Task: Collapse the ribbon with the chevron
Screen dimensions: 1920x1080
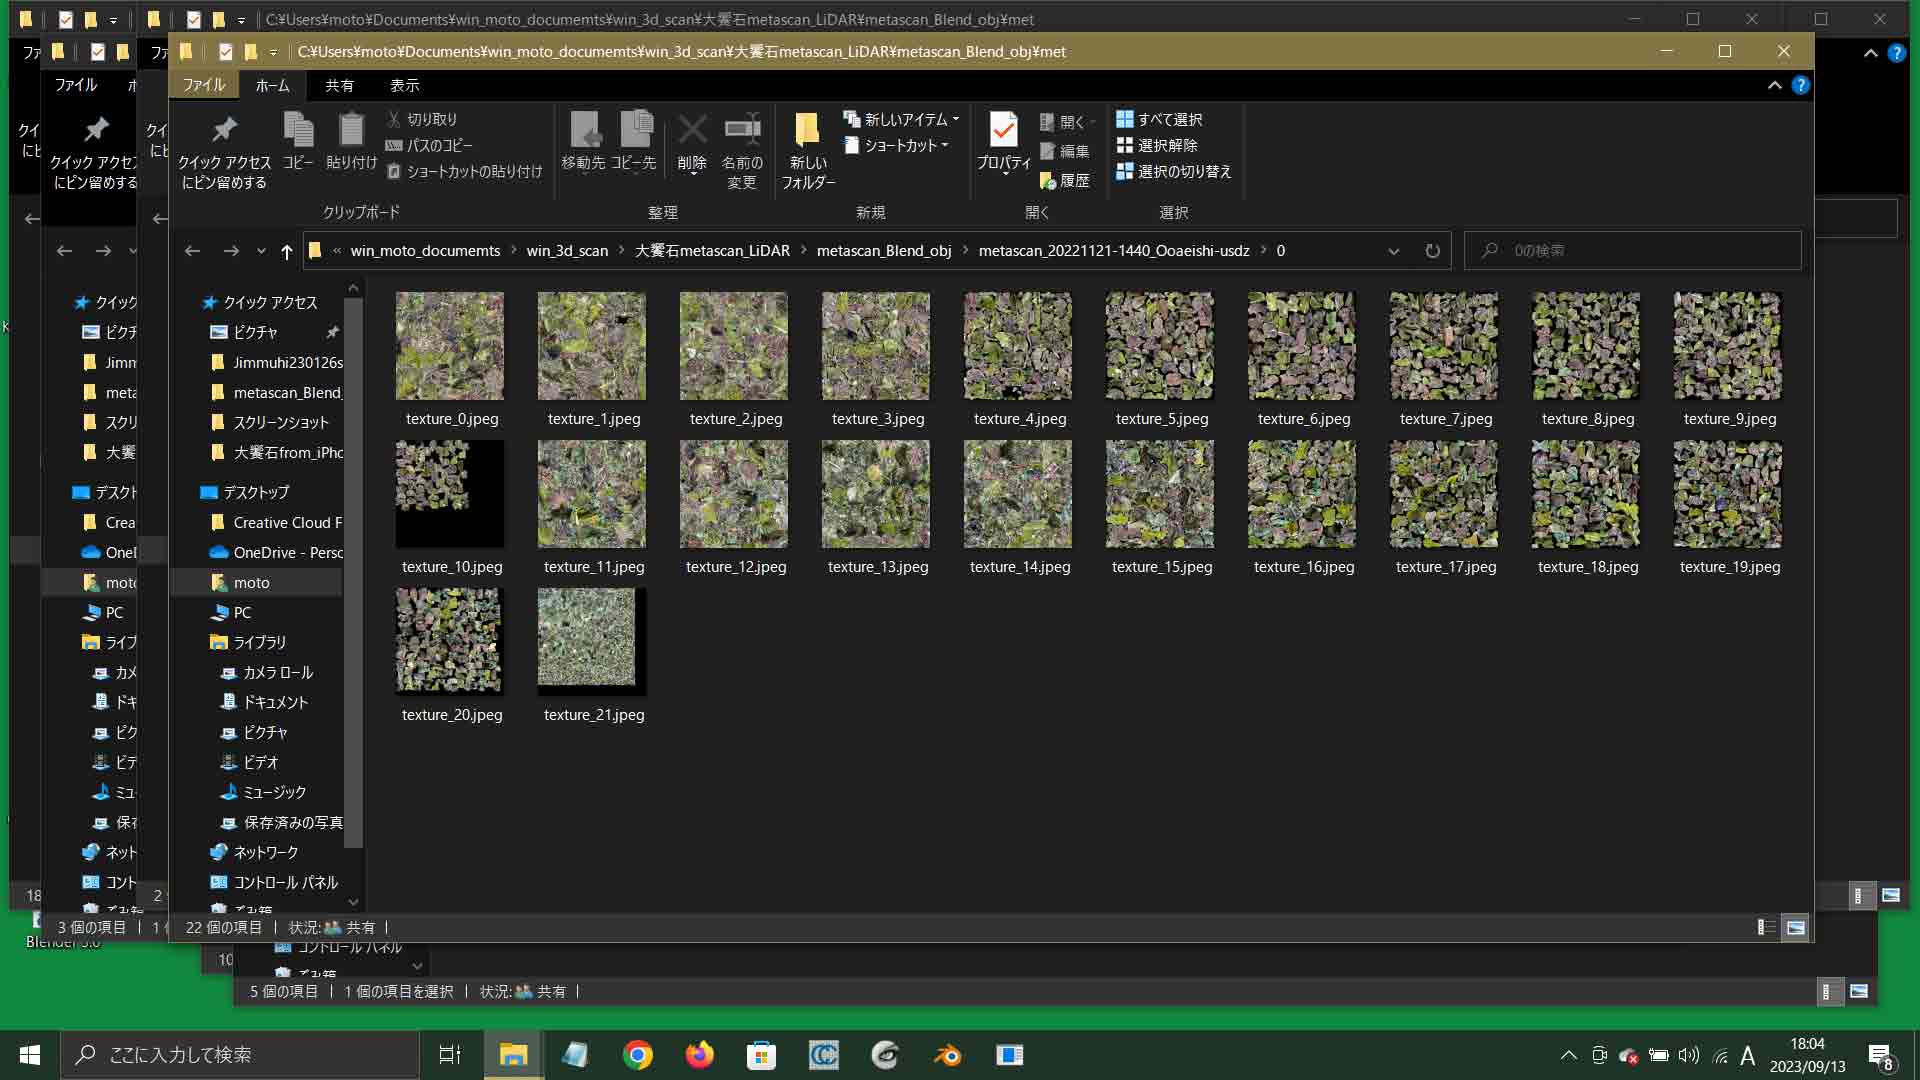Action: pyautogui.click(x=1774, y=86)
